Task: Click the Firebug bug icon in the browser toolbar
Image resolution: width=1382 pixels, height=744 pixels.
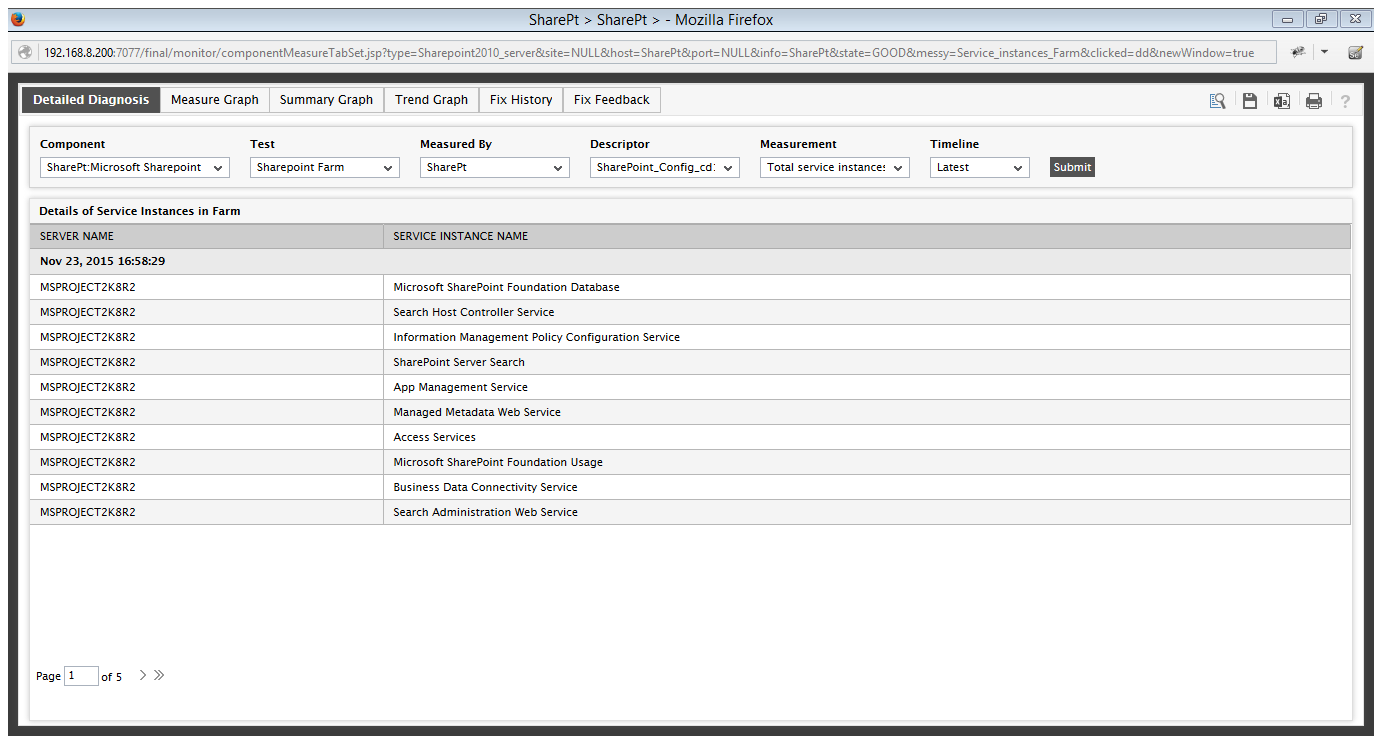Action: pos(1298,52)
